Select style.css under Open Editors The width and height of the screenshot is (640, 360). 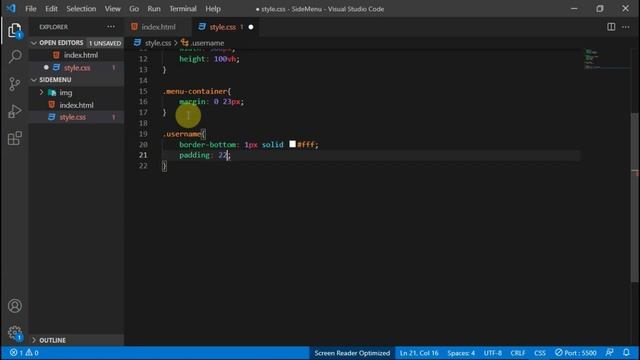point(76,68)
